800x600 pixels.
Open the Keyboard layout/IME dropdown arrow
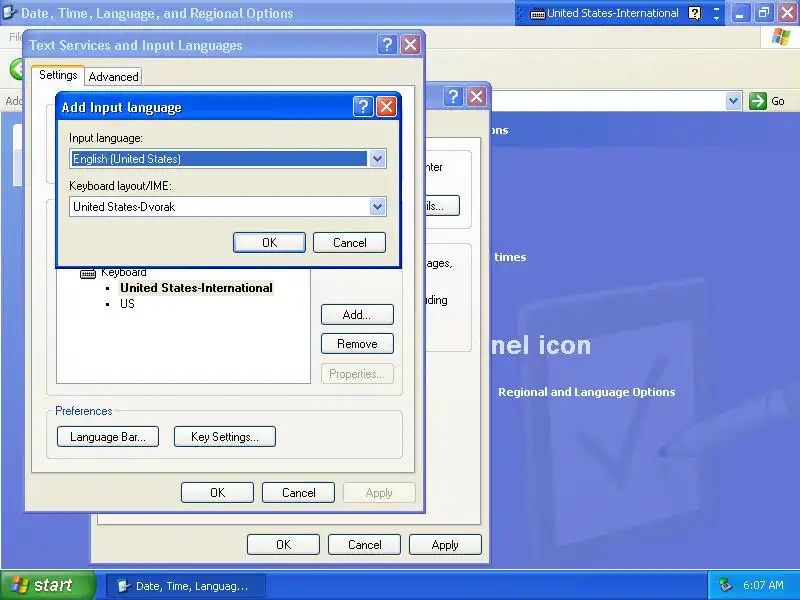pyautogui.click(x=377, y=207)
